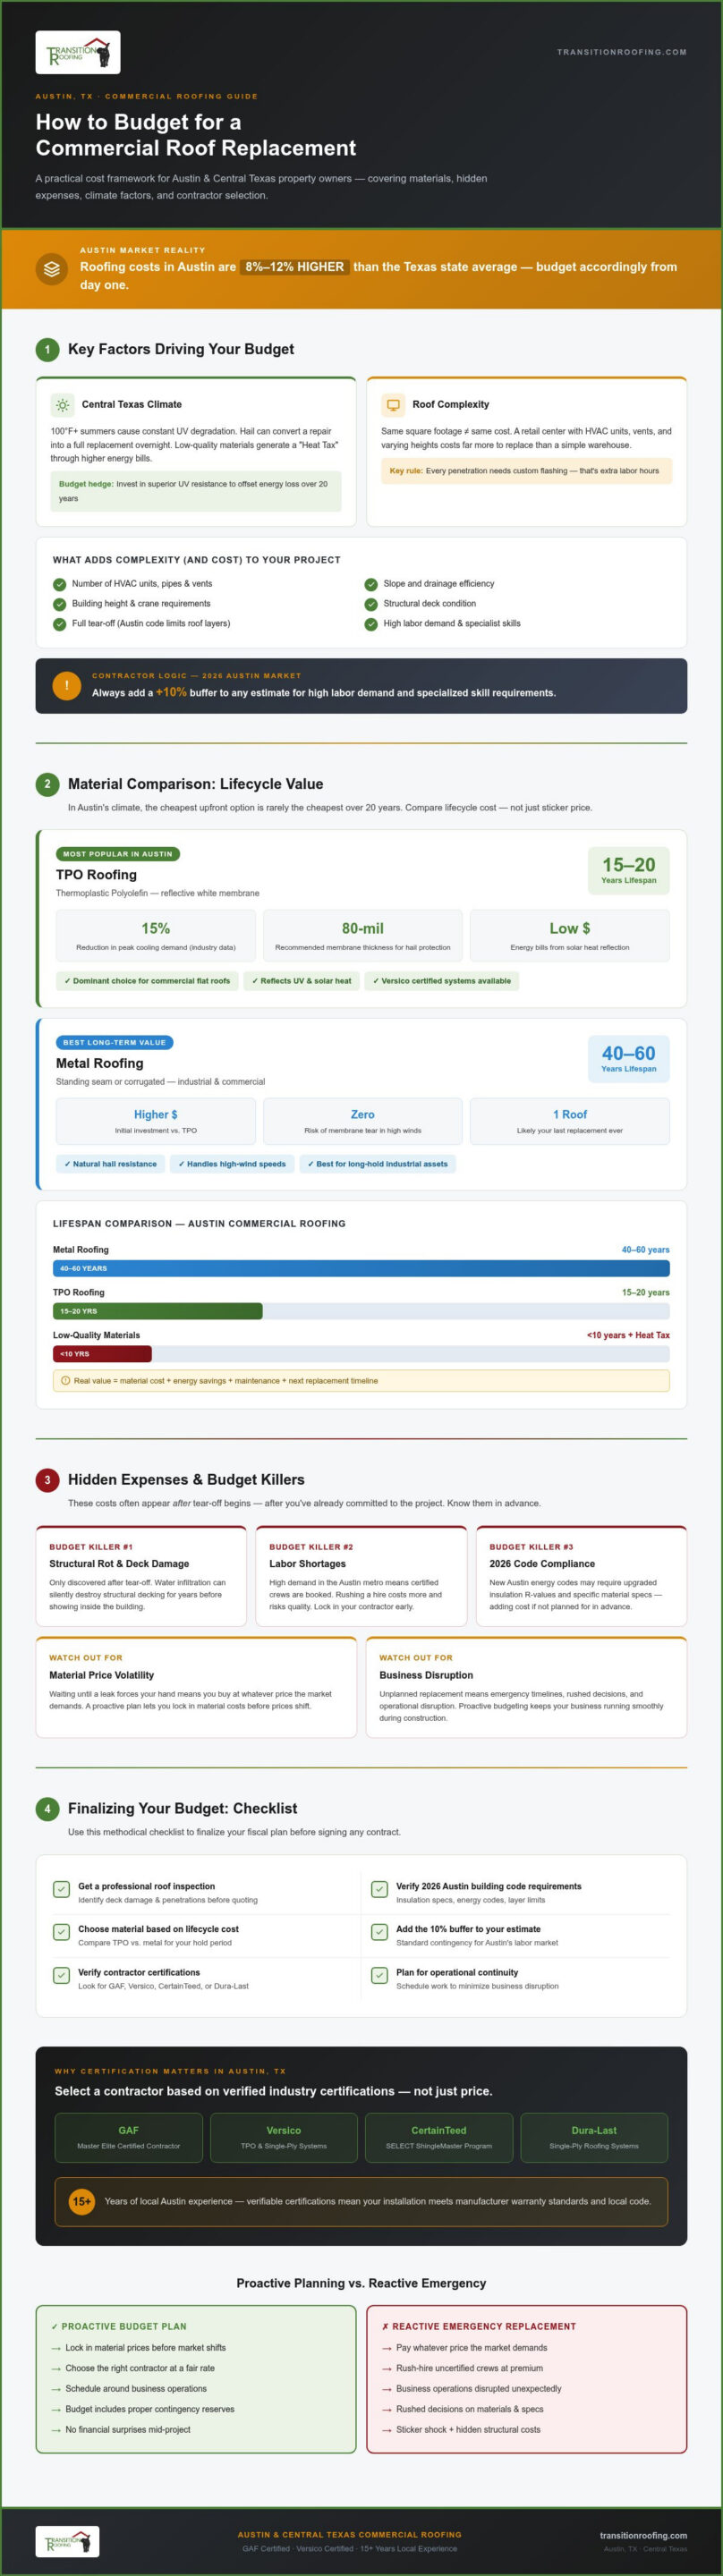Click the GAF certification card
This screenshot has width=723, height=2576.
[x=129, y=2137]
